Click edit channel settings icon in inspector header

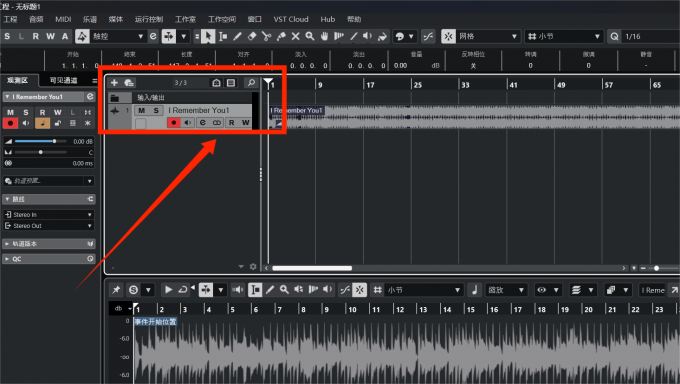(90, 96)
